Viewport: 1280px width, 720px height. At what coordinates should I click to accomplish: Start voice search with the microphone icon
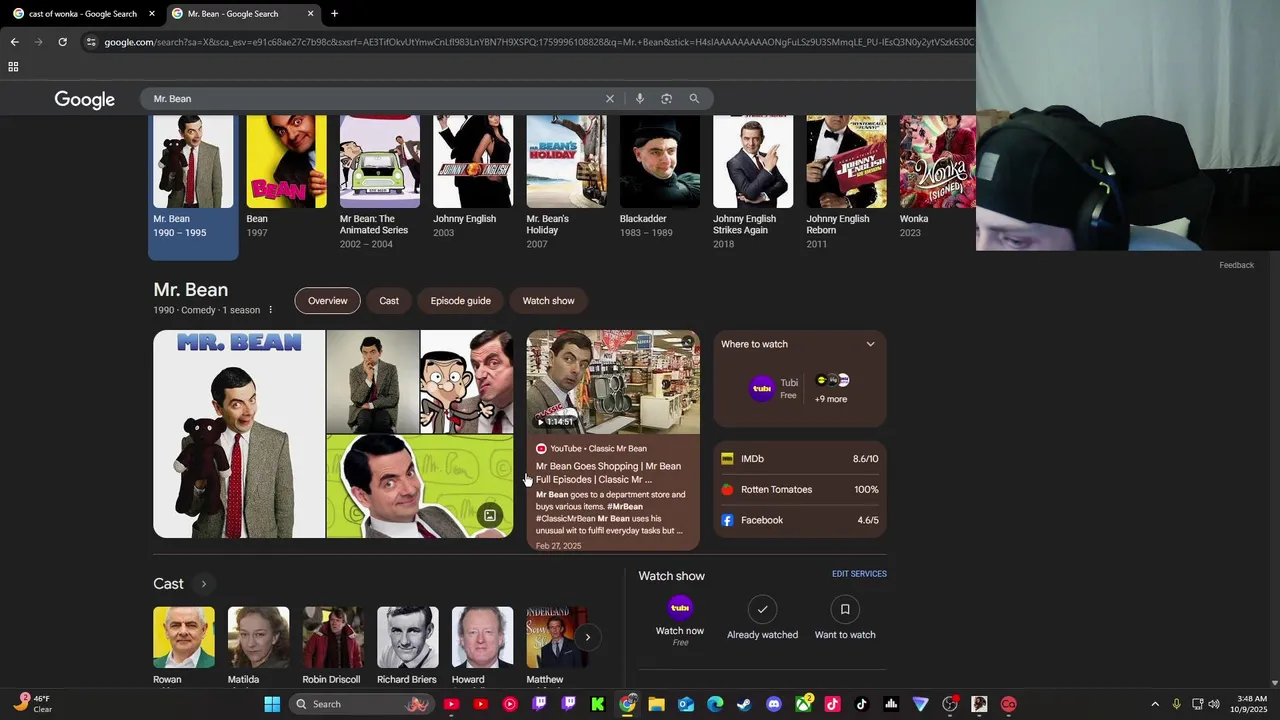(639, 99)
